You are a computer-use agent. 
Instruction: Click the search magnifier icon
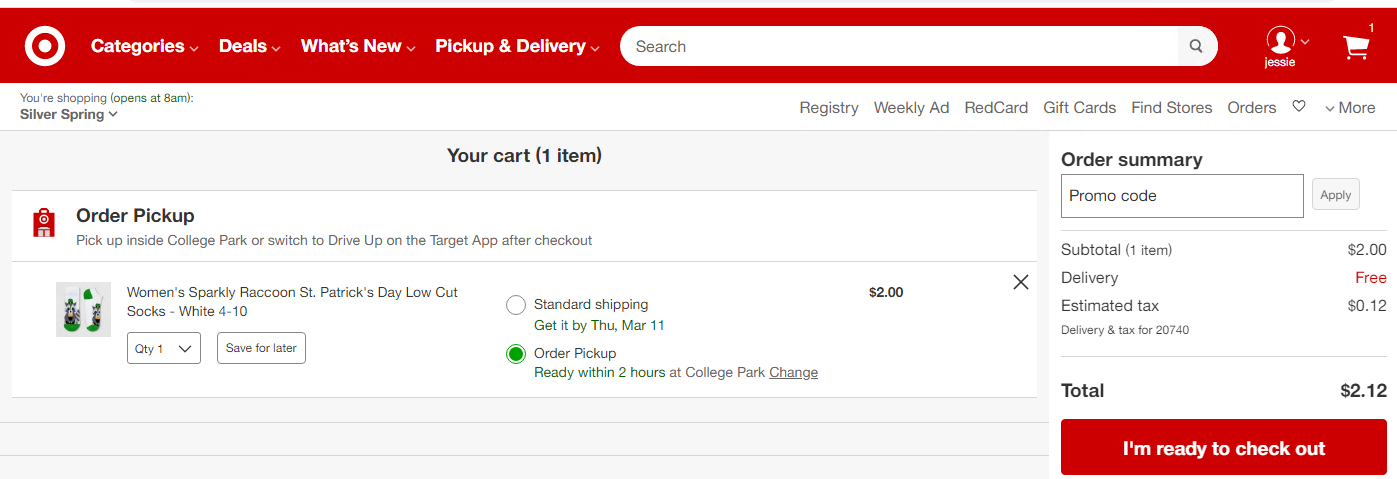[1196, 46]
